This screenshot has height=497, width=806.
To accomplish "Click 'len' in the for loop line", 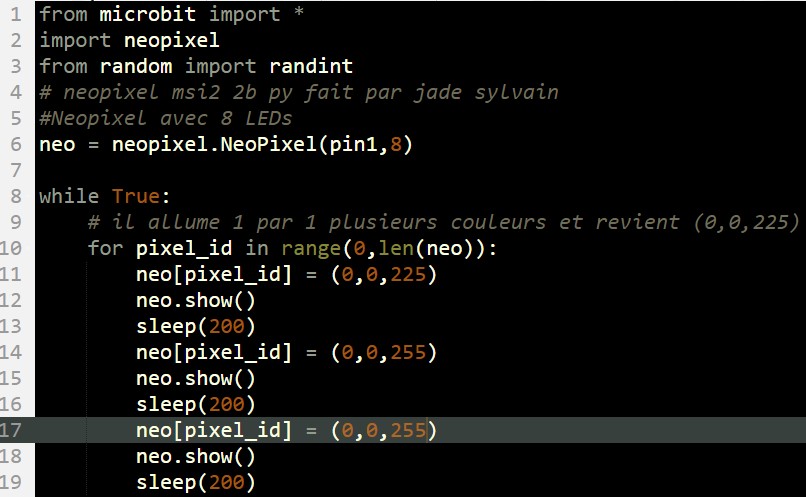I will 396,248.
